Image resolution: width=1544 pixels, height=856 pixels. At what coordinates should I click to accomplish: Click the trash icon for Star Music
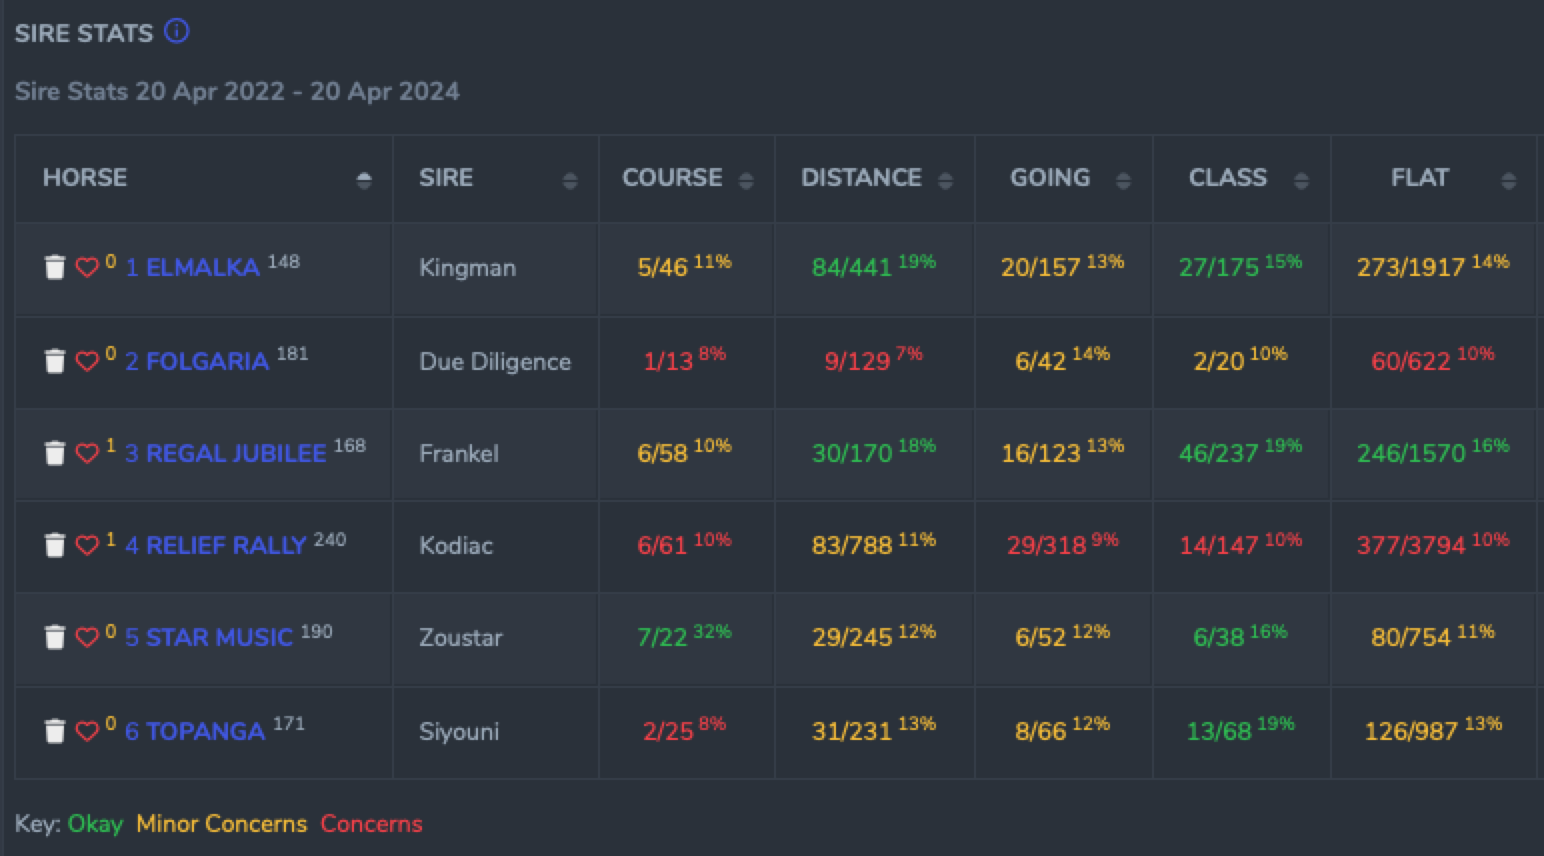[x=55, y=637]
